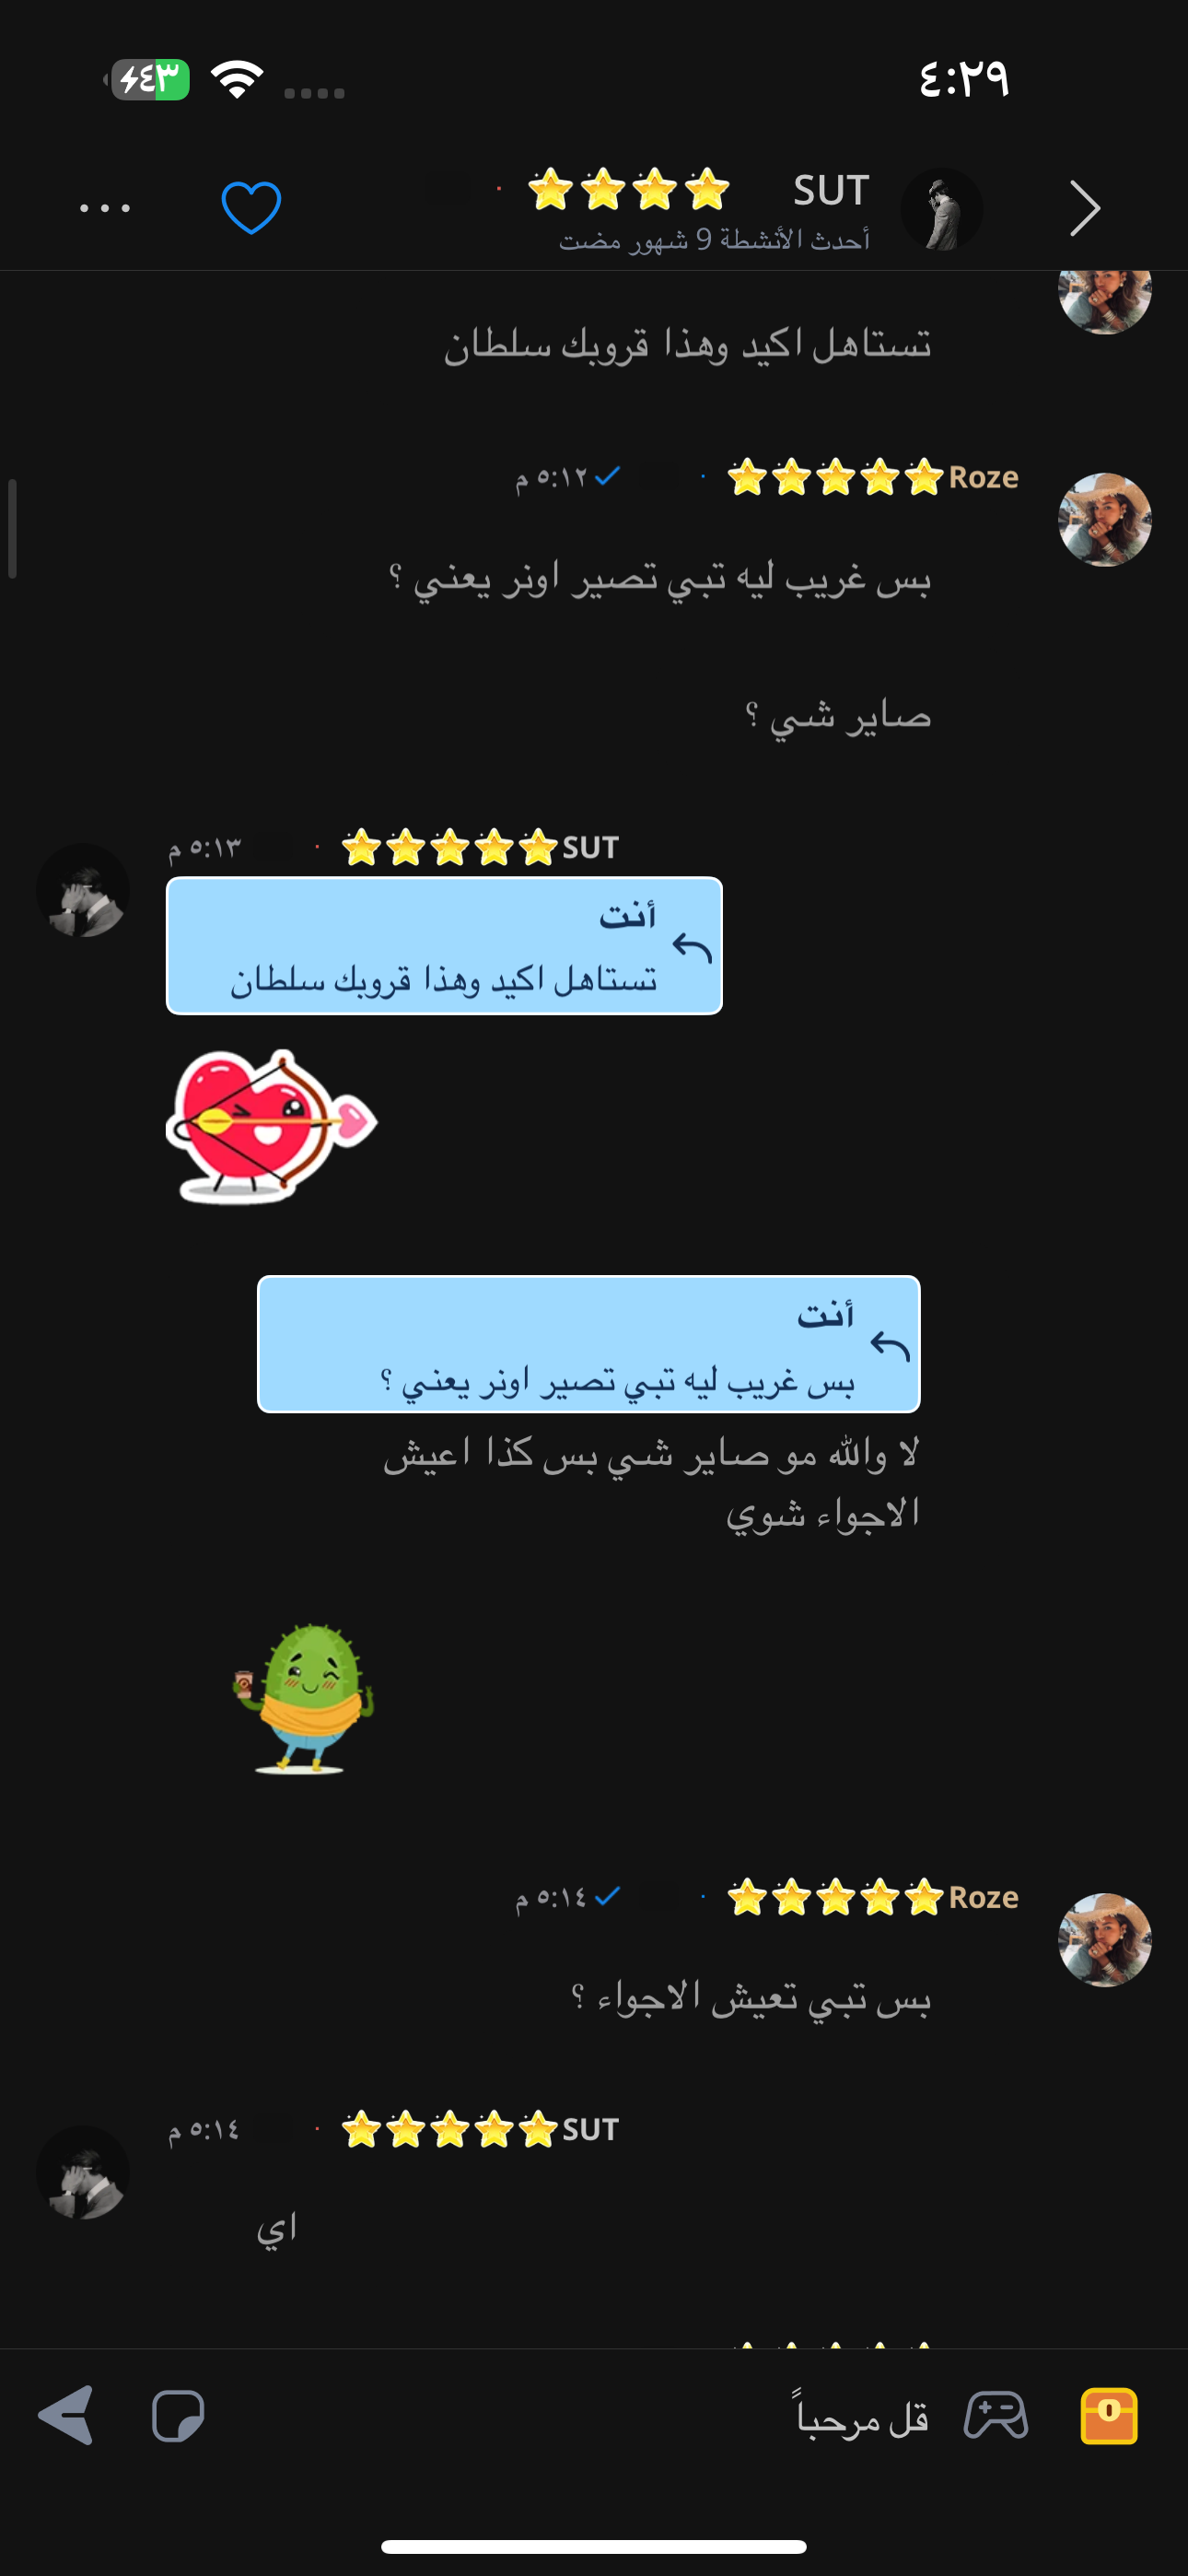Open the sticker picker icon
Image resolution: width=1188 pixels, height=2576 pixels.
tap(178, 2416)
